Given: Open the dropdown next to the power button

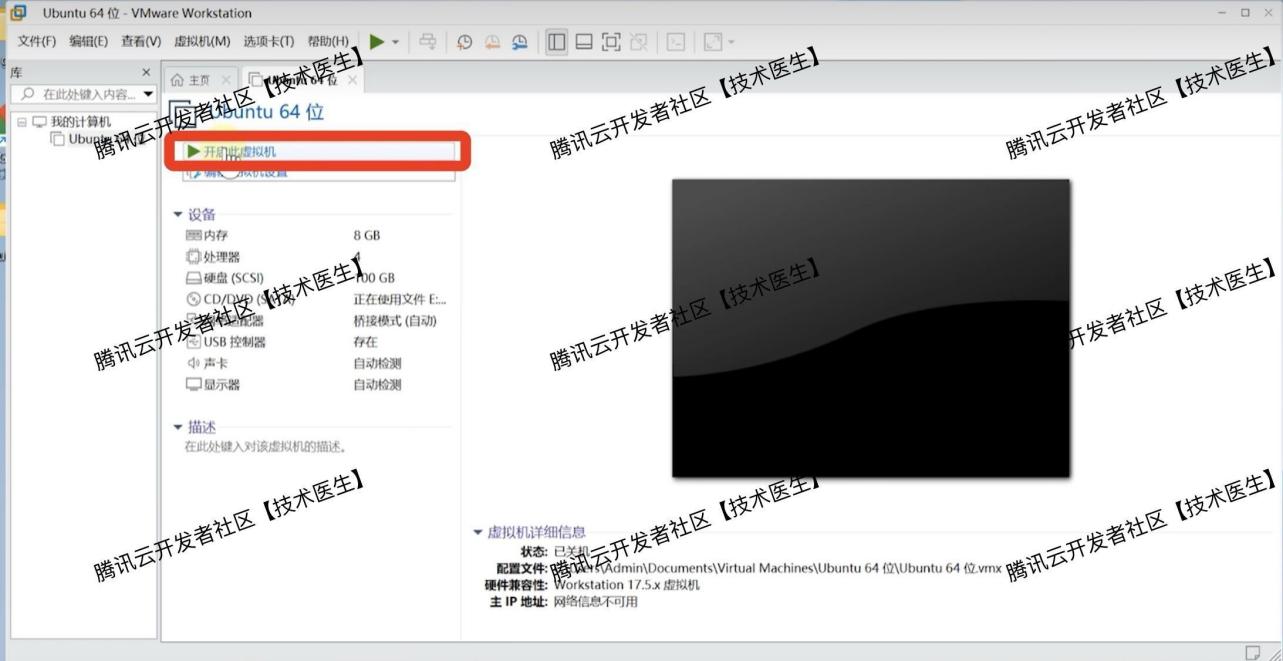Looking at the screenshot, I should click(394, 40).
